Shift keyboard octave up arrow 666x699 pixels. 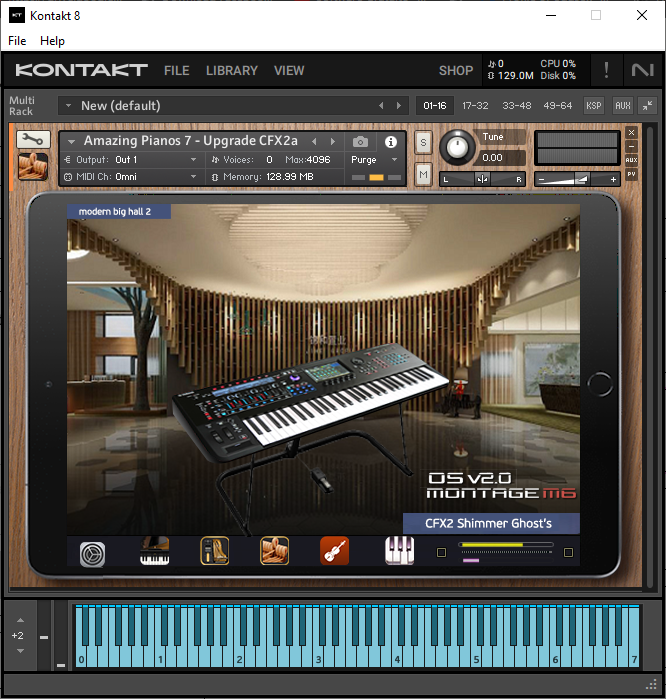coord(20,620)
